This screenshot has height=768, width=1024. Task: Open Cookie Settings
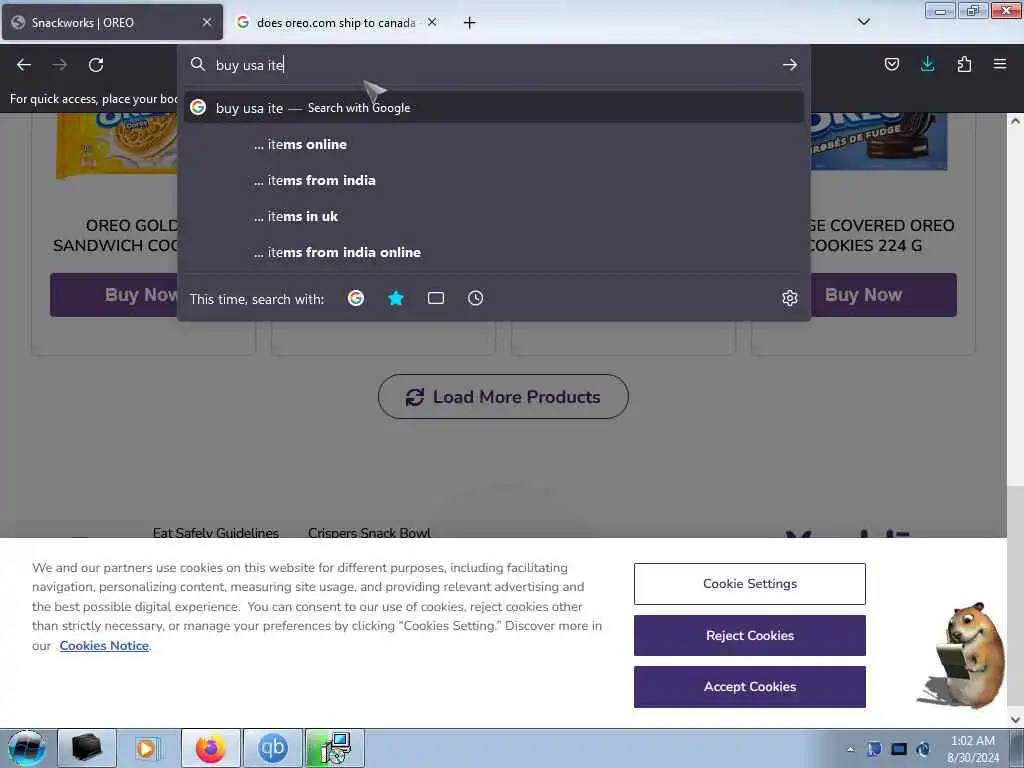(x=750, y=584)
